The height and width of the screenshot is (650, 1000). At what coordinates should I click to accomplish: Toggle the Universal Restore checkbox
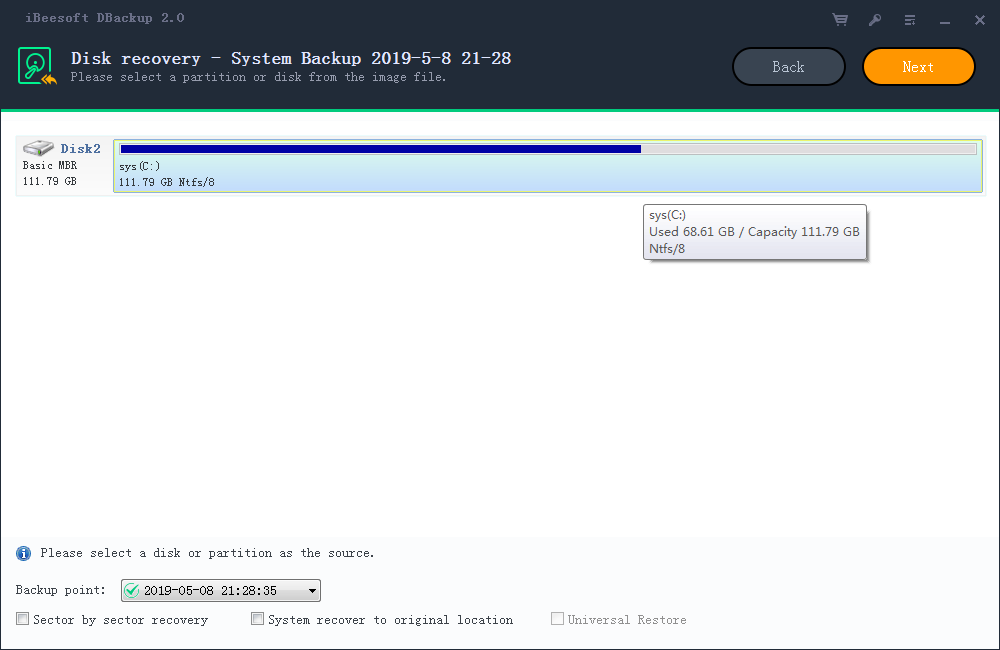click(x=557, y=619)
